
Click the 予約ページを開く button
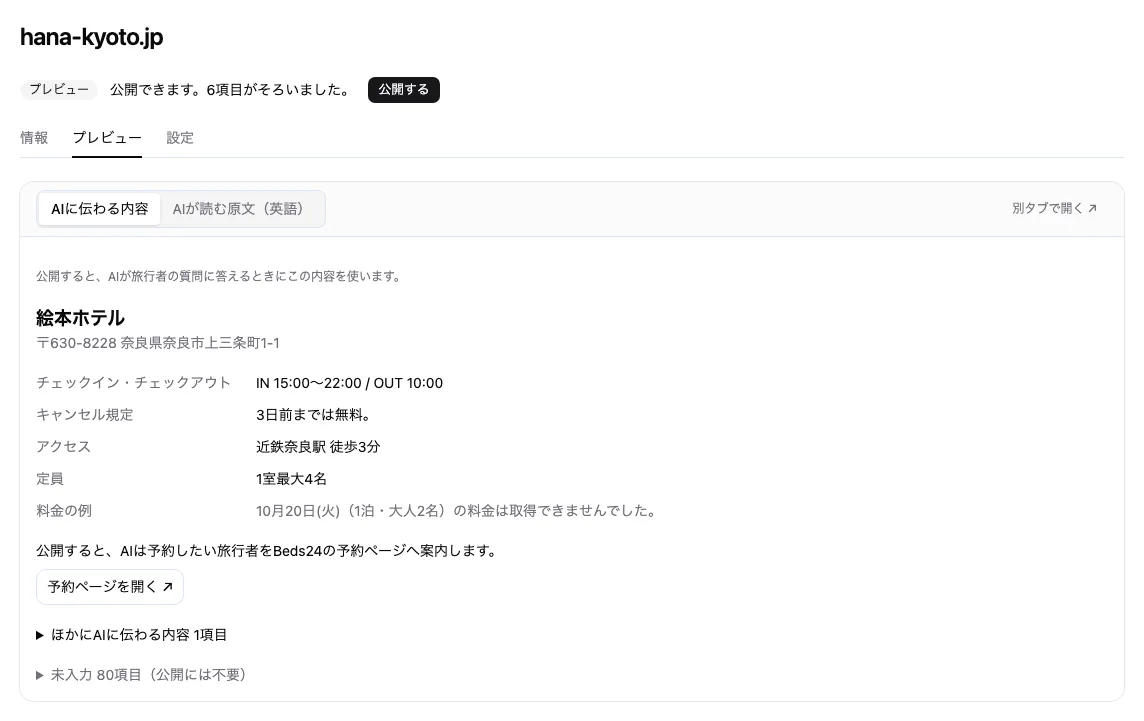pyautogui.click(x=109, y=587)
